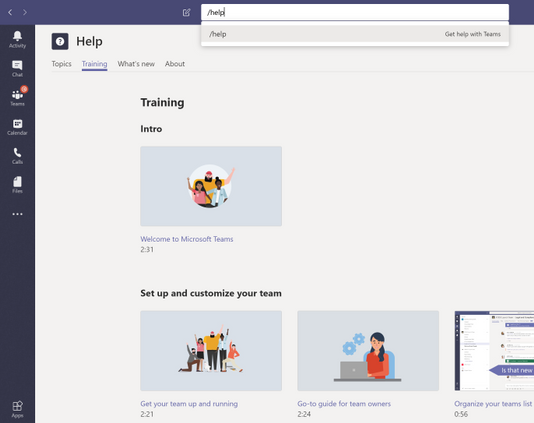Select the Training tab
This screenshot has width=534, height=423.
(94, 64)
